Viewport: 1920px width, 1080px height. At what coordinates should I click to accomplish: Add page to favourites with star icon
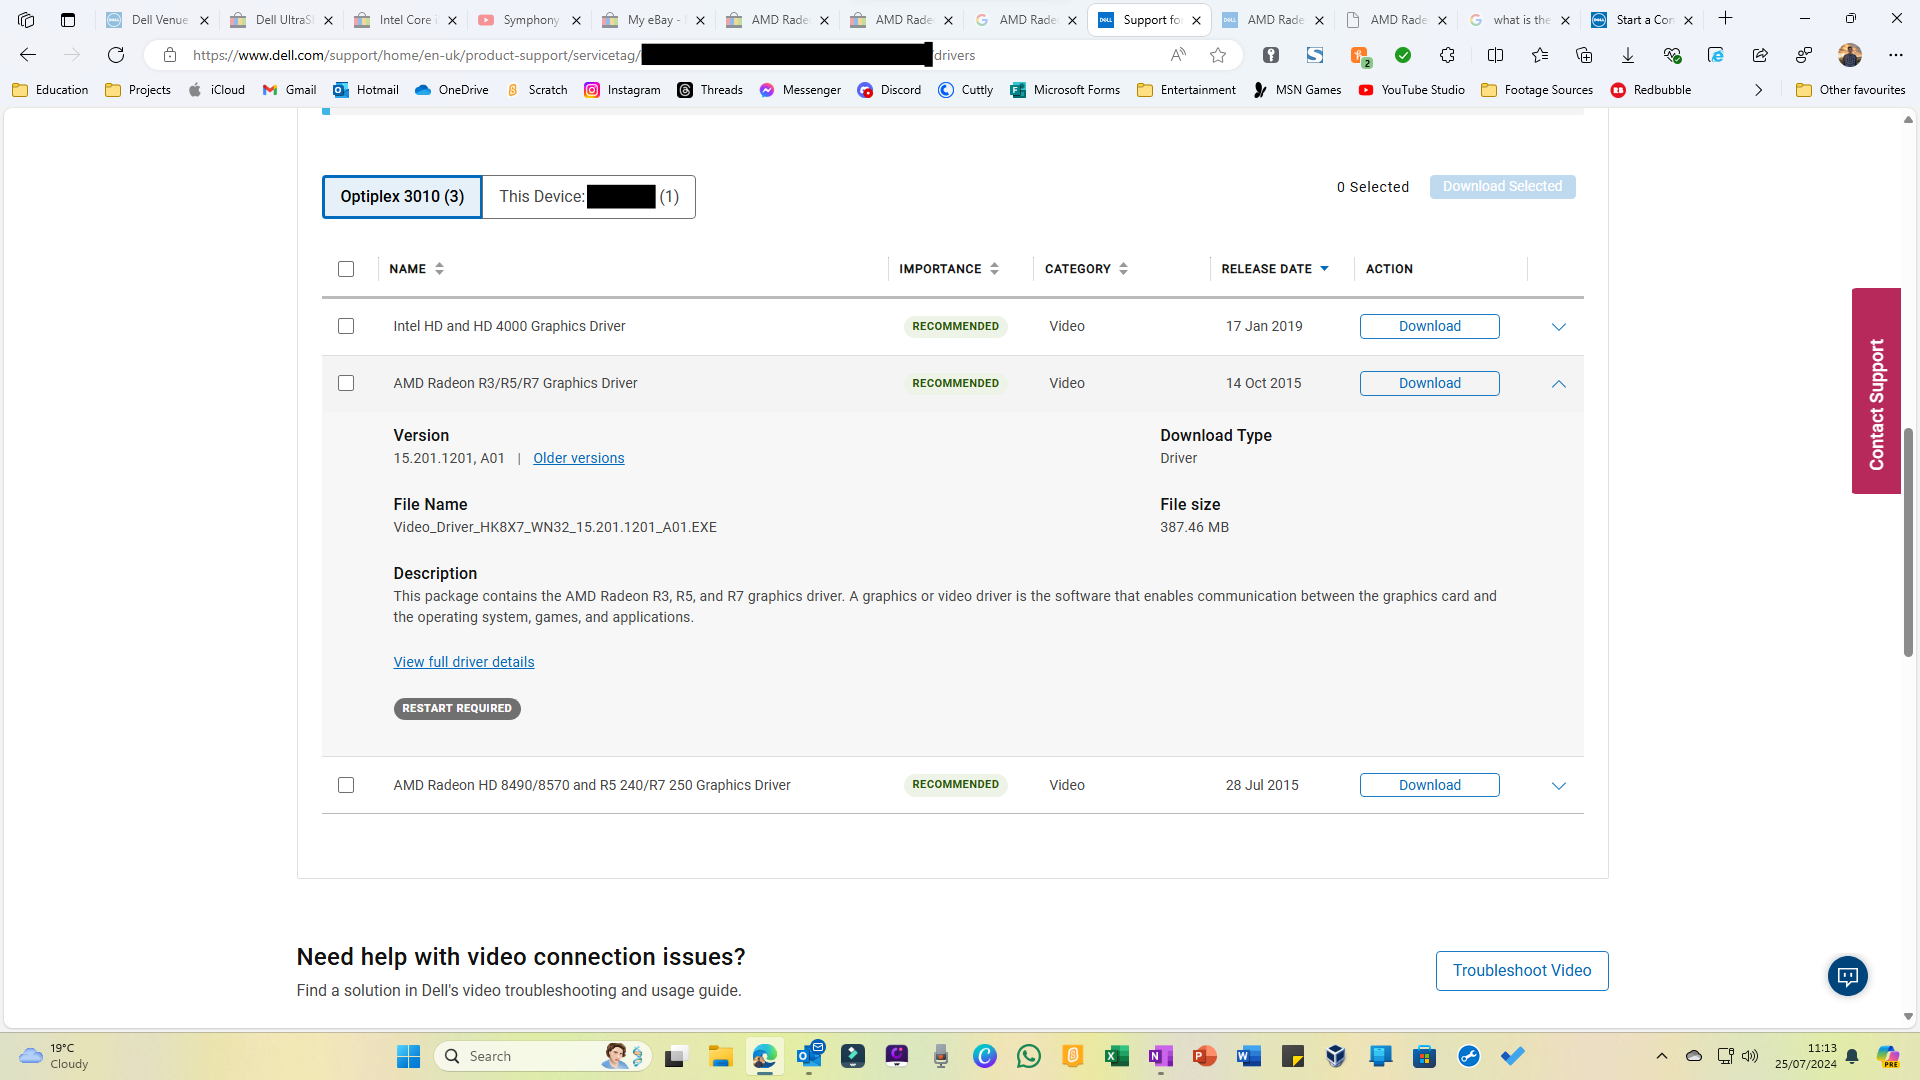tap(1218, 55)
